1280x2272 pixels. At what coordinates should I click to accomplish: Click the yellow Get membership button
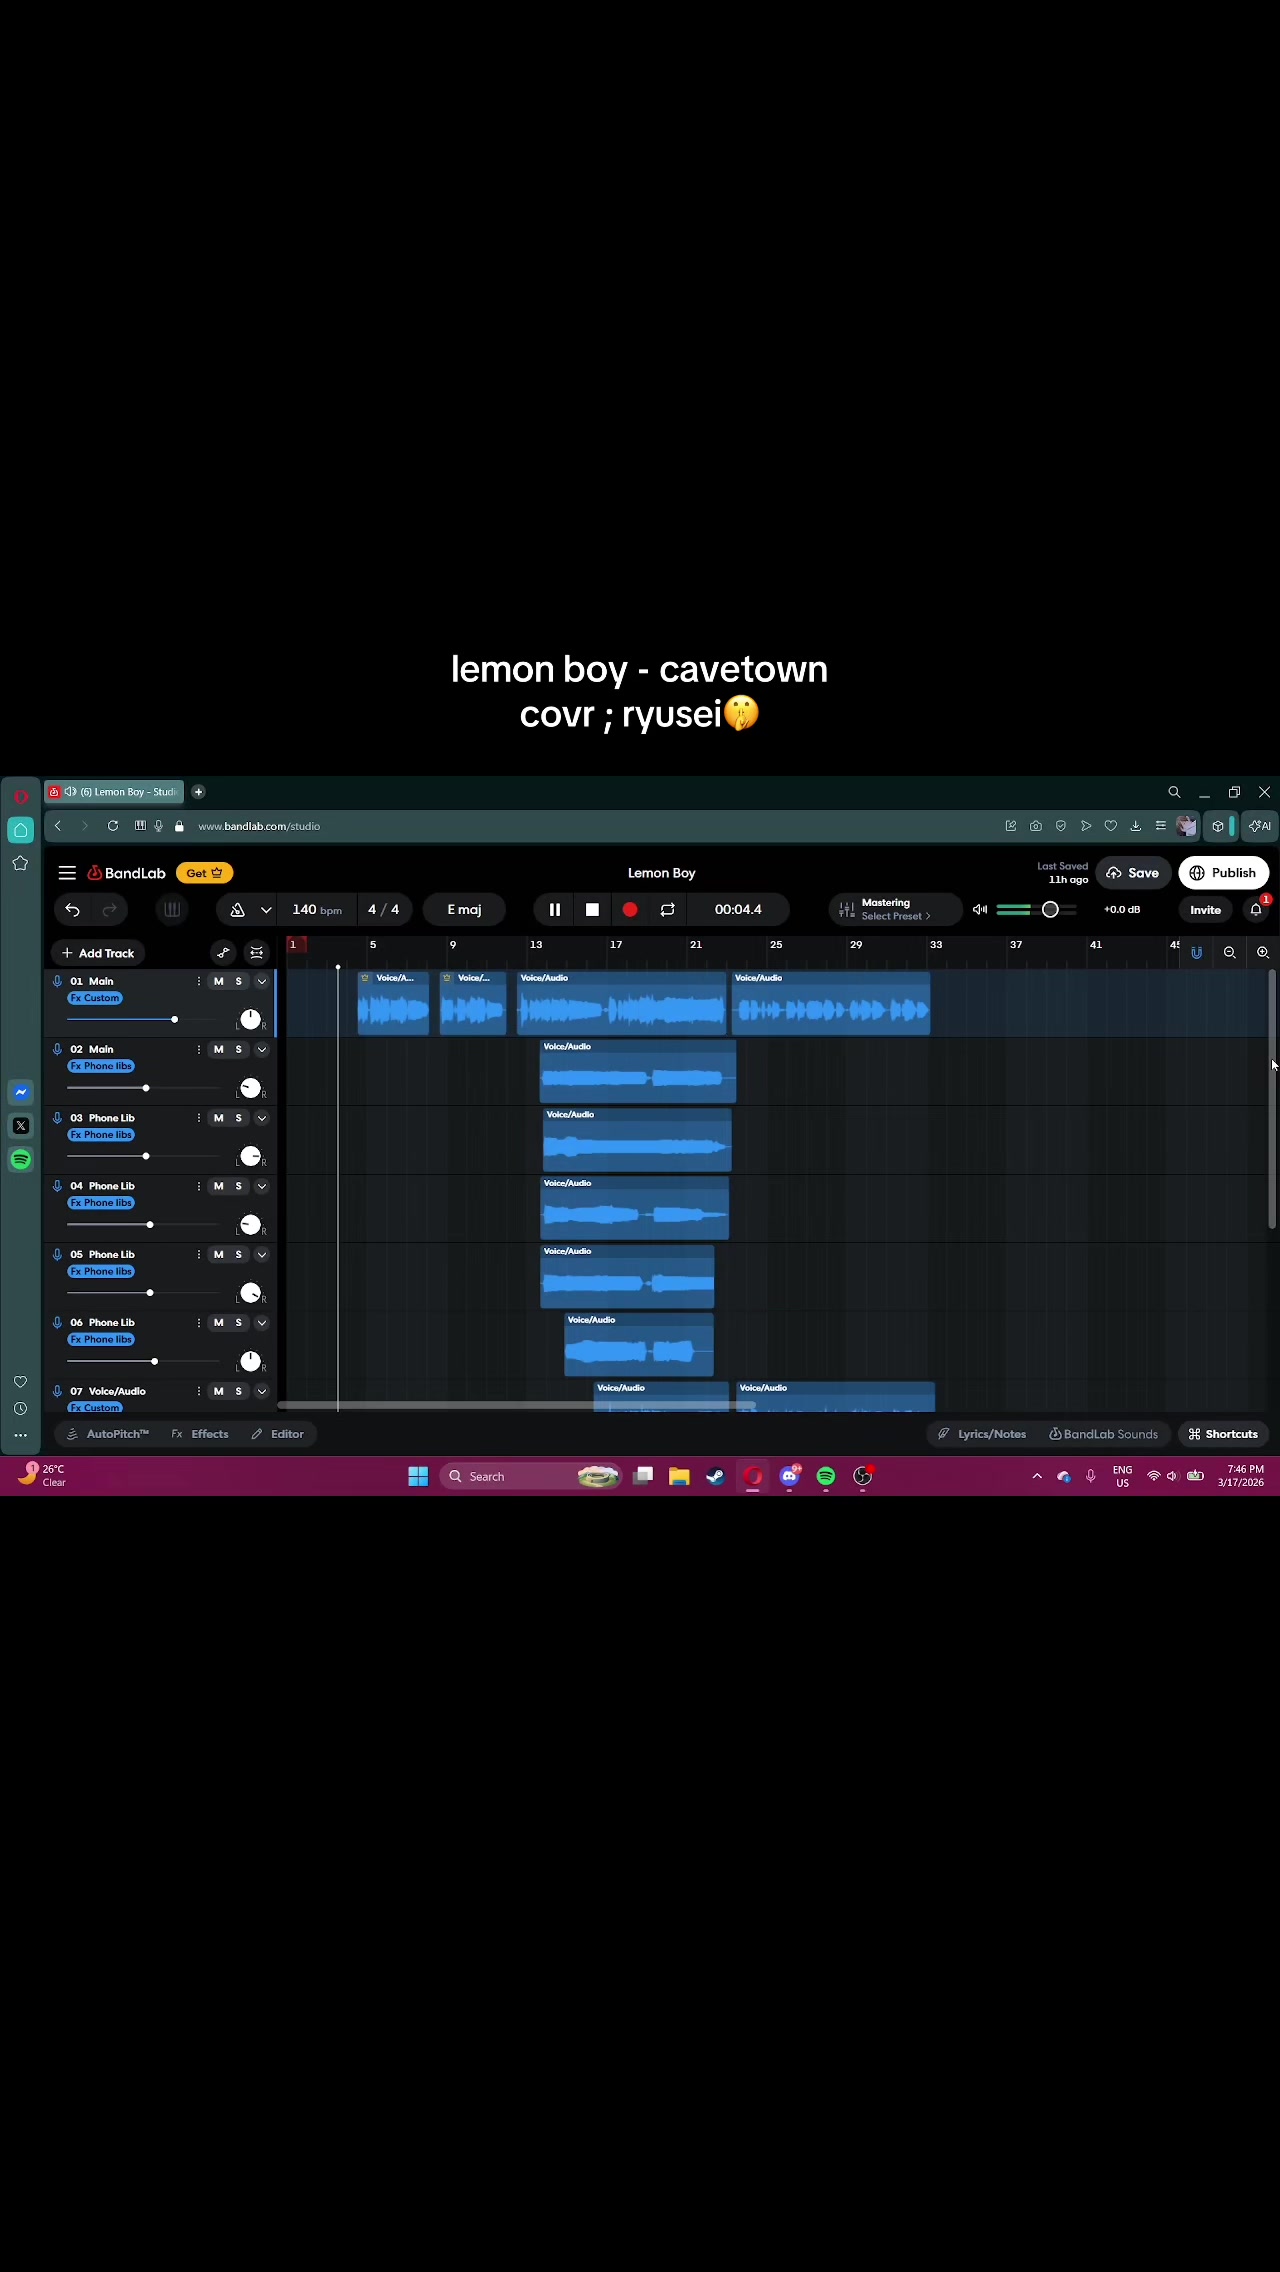[x=204, y=873]
